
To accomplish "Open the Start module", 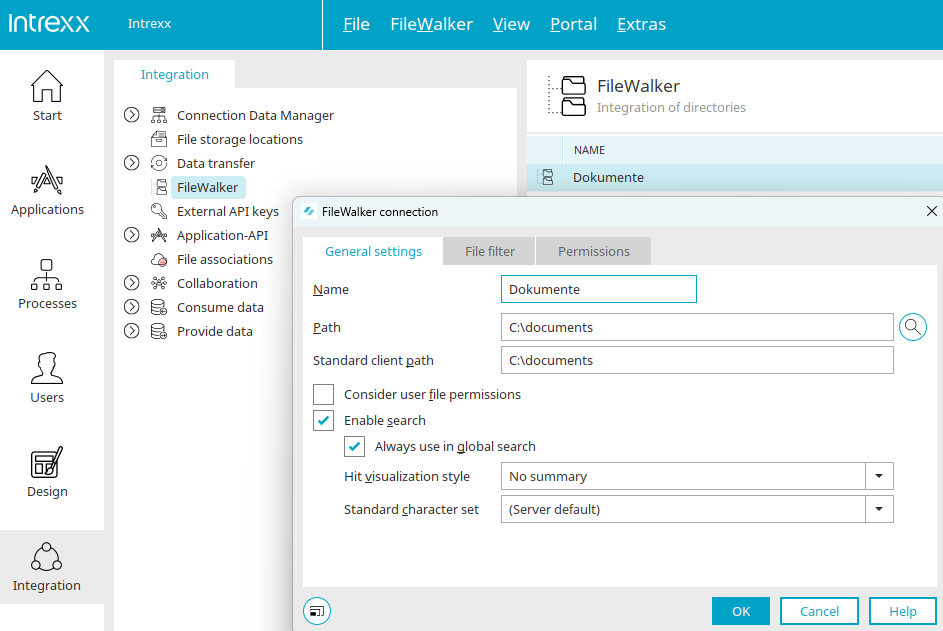I will tap(47, 96).
